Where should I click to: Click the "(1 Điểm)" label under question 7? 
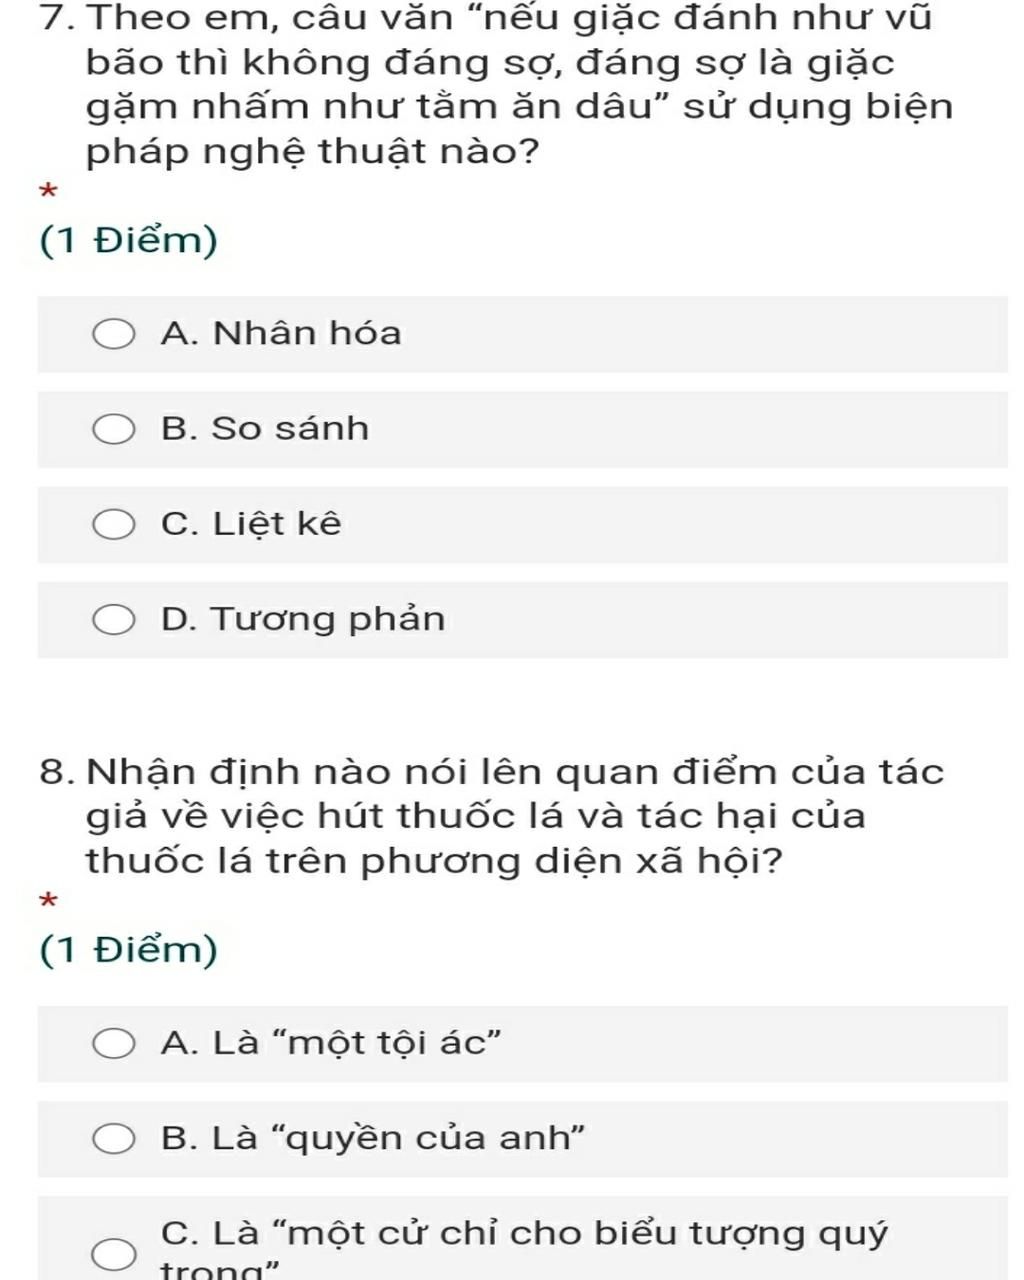pos(128,241)
